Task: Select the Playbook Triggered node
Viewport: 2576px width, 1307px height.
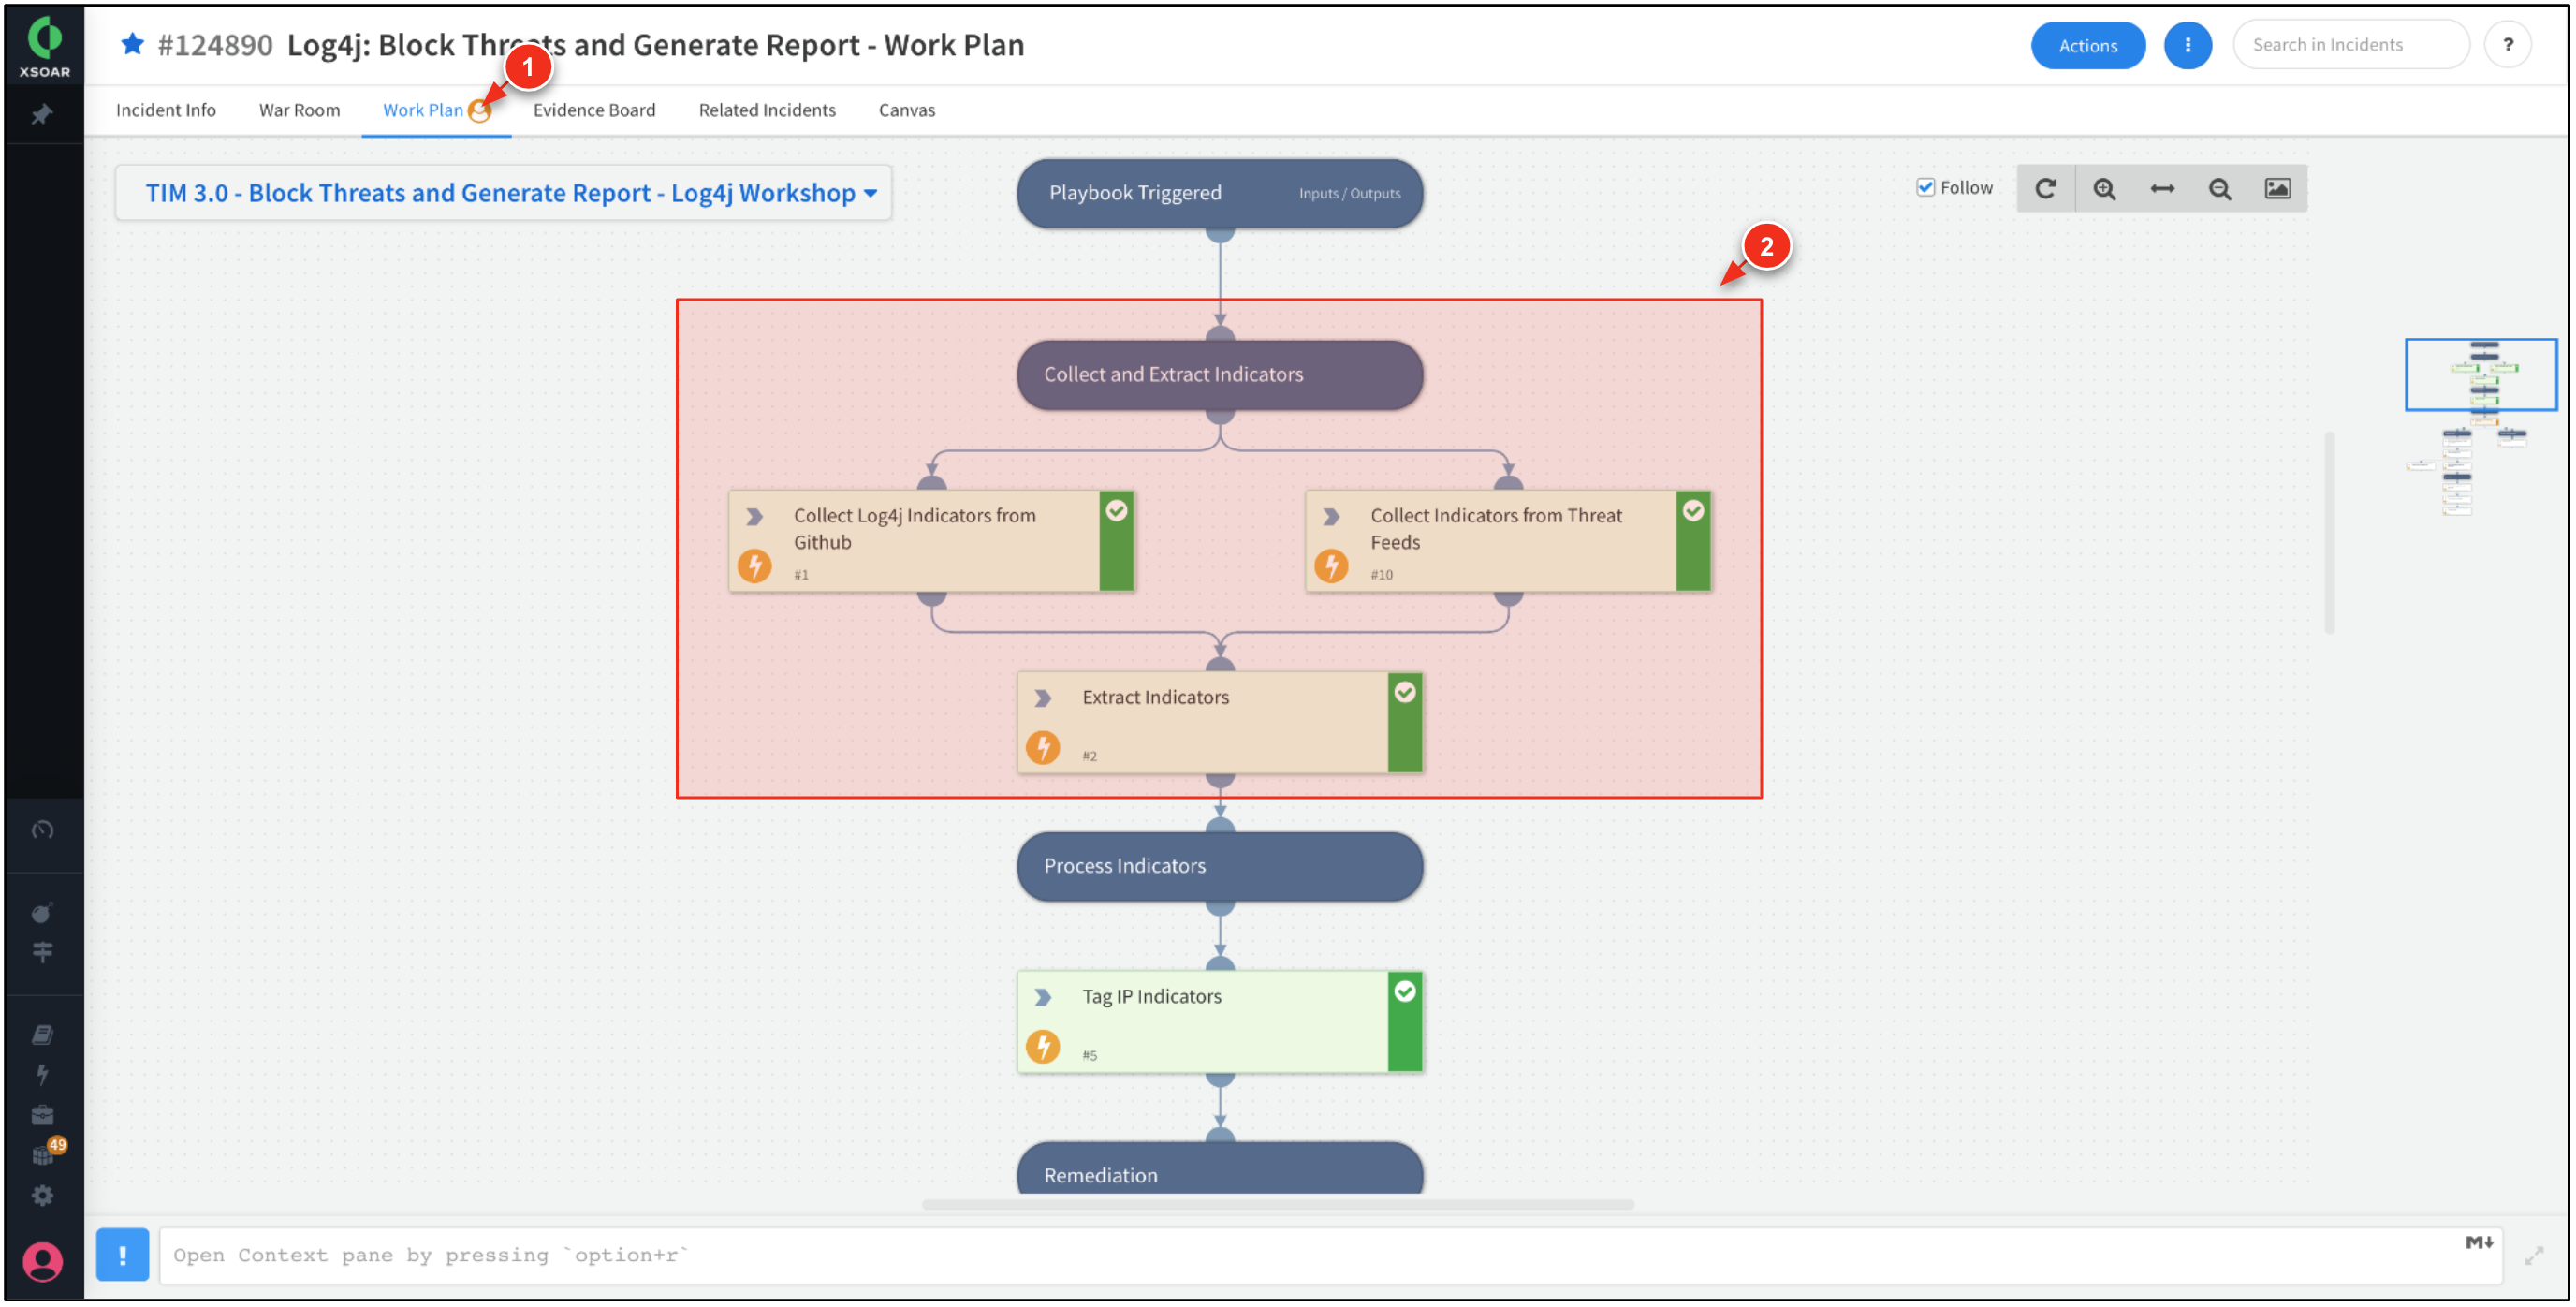Action: pyautogui.click(x=1219, y=193)
